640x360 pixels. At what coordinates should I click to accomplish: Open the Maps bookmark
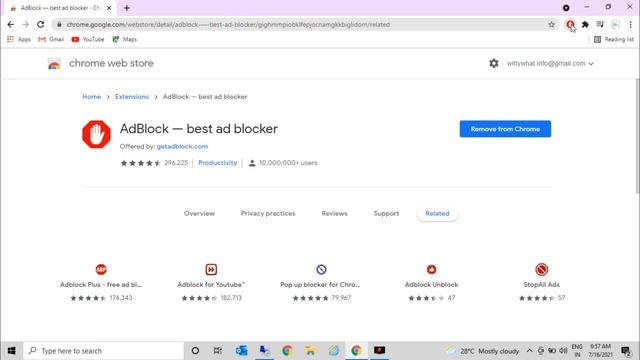[124, 39]
